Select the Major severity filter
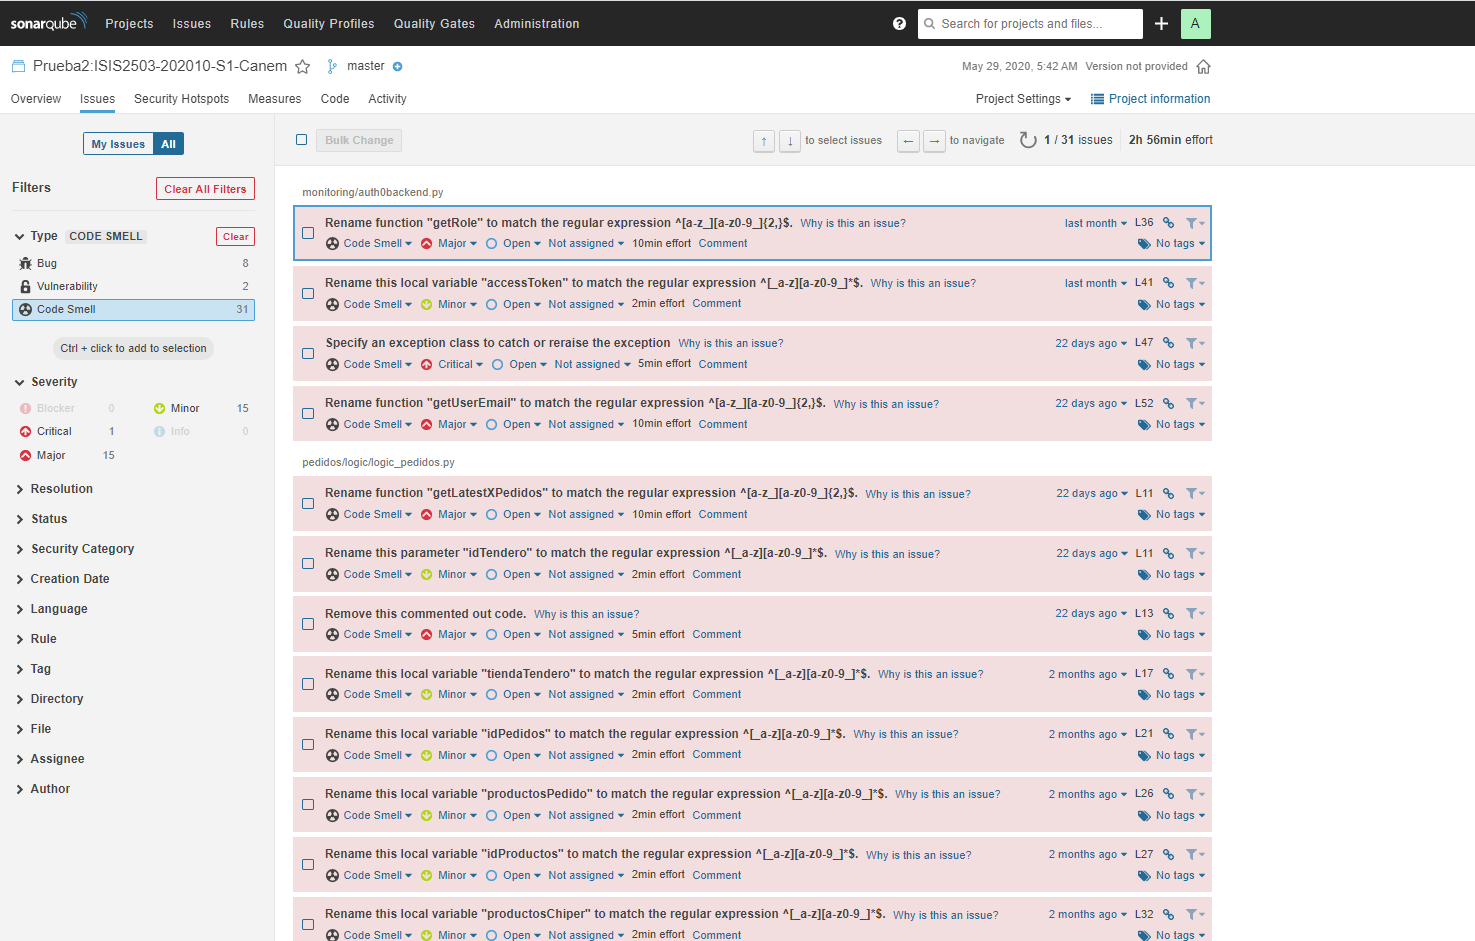 click(x=68, y=455)
